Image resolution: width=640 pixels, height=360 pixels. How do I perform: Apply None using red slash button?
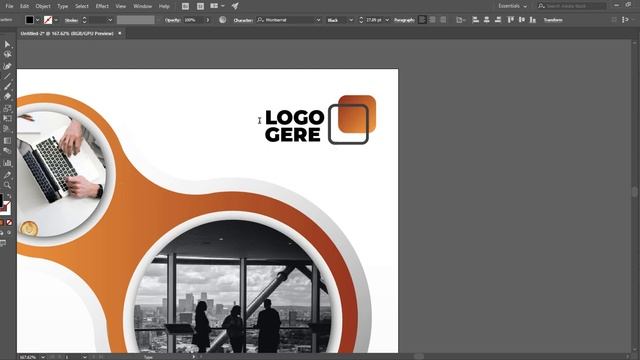coord(9,222)
